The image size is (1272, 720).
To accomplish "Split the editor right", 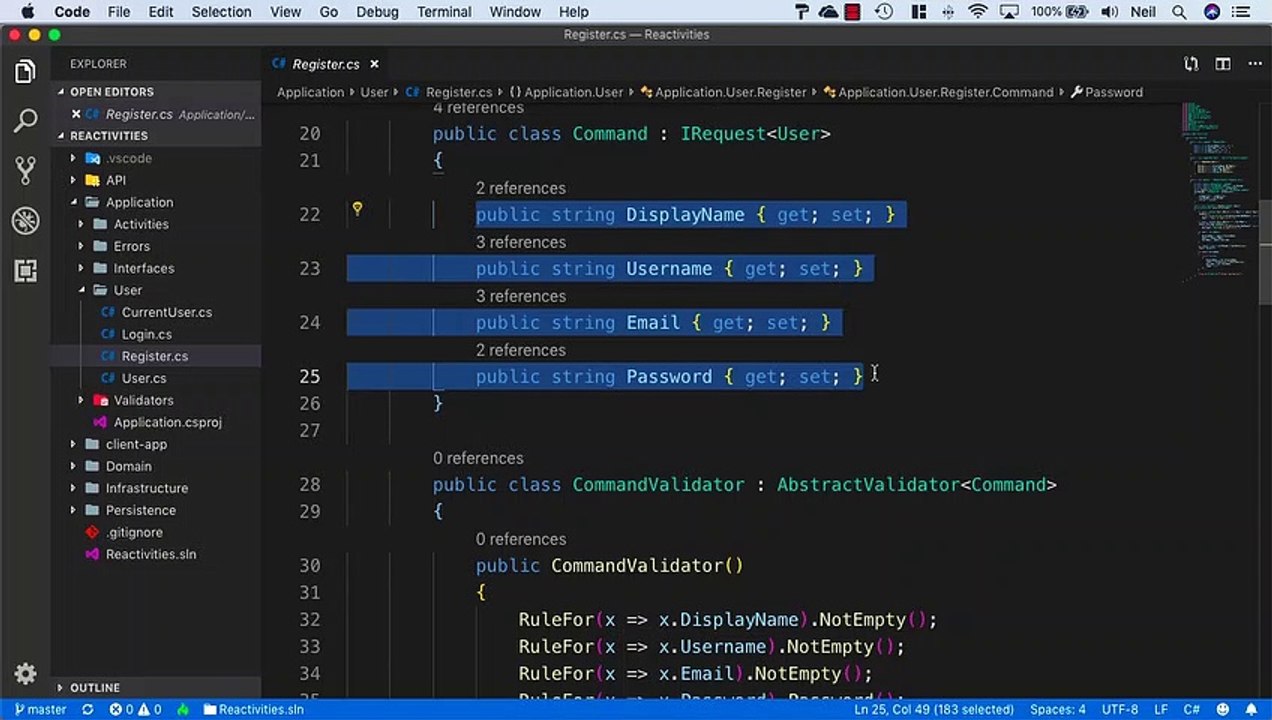I will point(1223,64).
